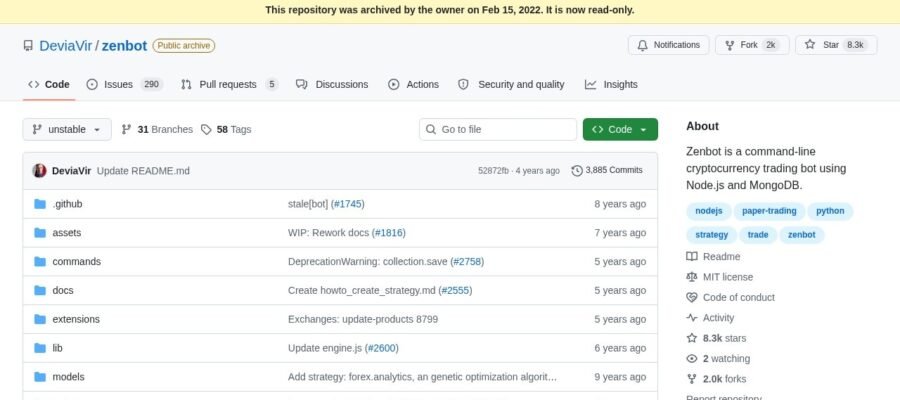Select the python topic tag

[830, 211]
